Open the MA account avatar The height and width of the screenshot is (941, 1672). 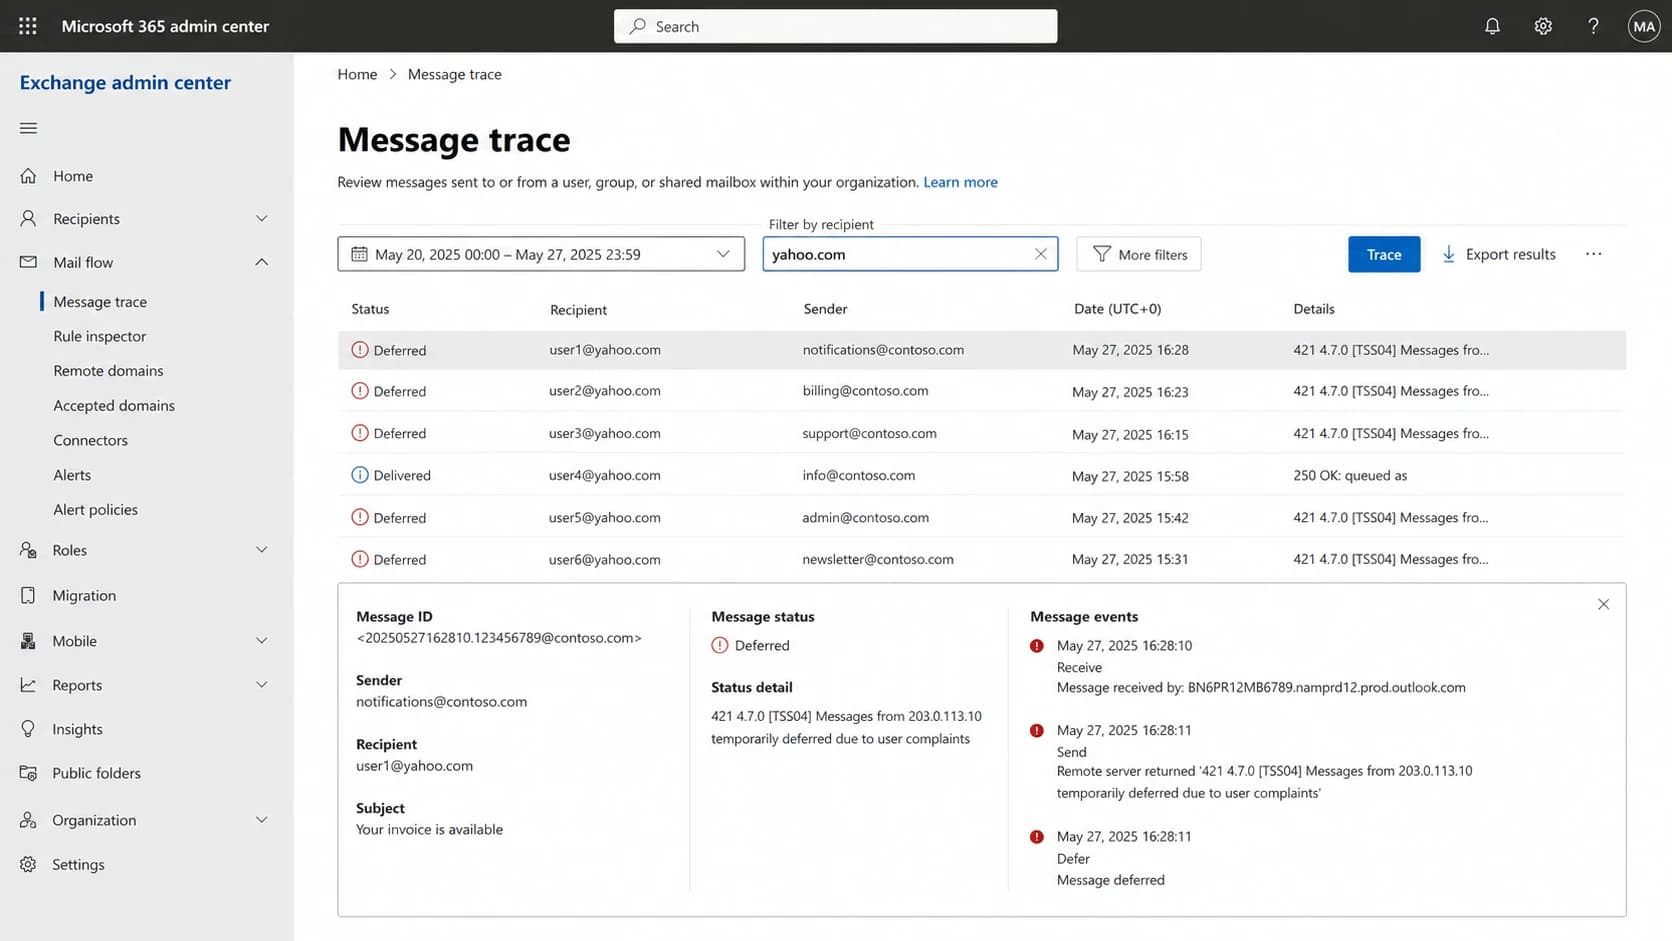[x=1644, y=26]
